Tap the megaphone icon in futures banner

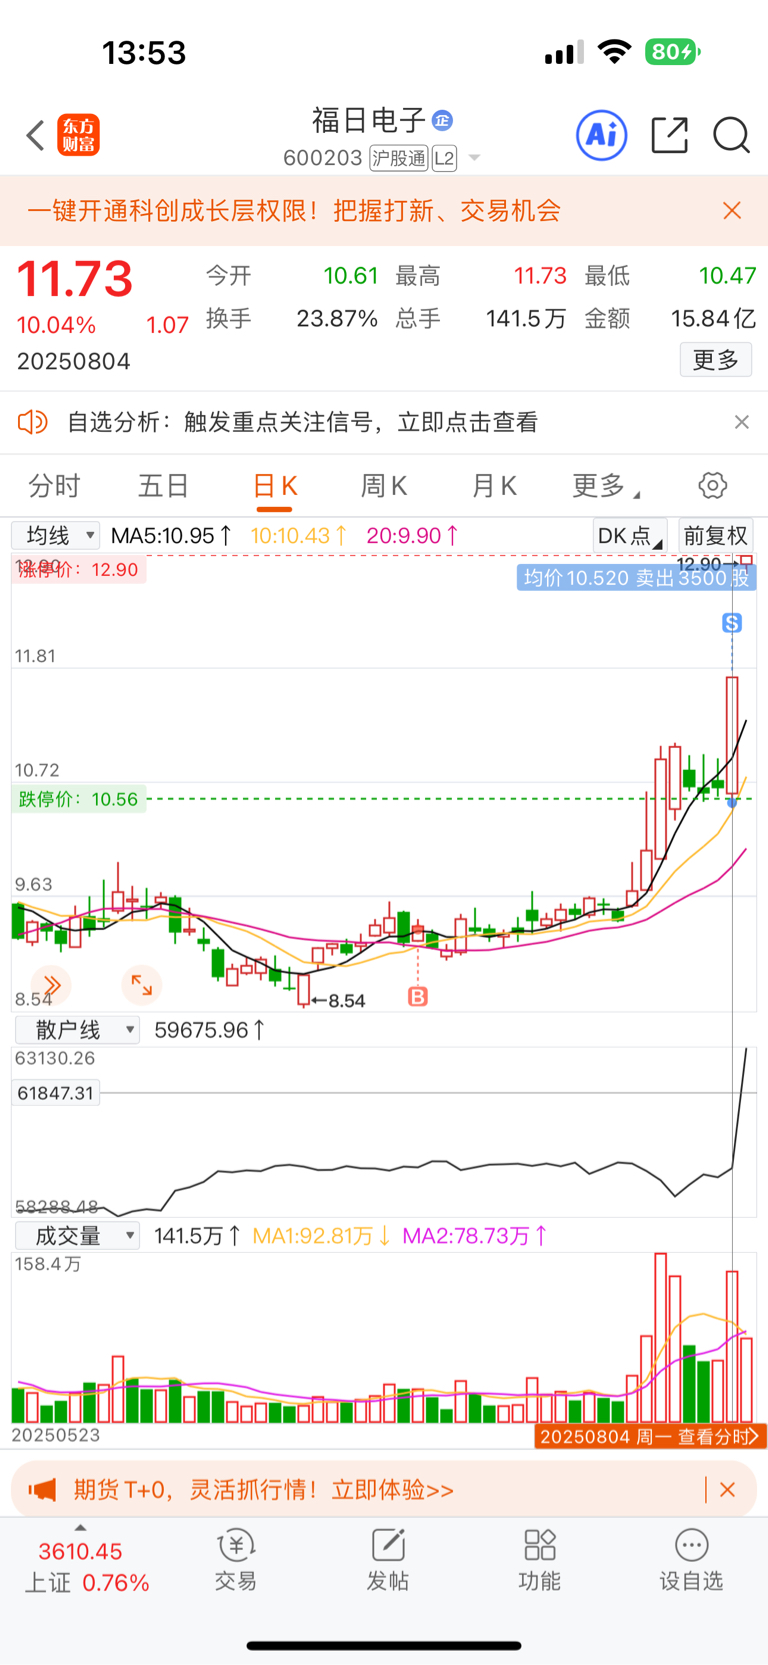(42, 1490)
